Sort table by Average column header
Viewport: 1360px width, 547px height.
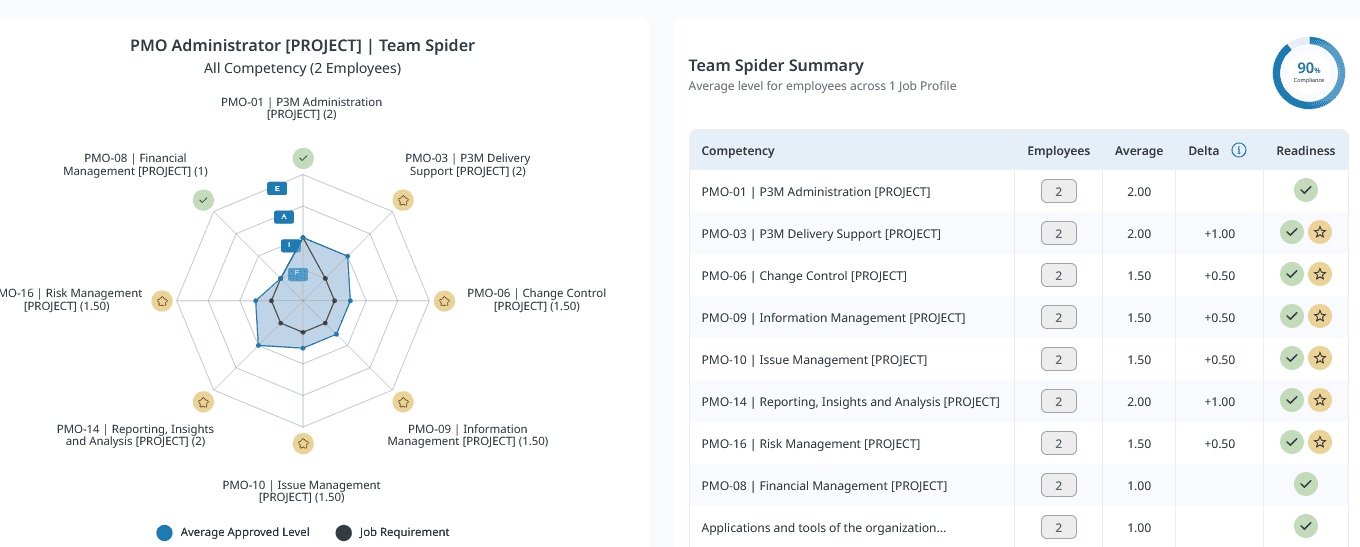click(1139, 150)
